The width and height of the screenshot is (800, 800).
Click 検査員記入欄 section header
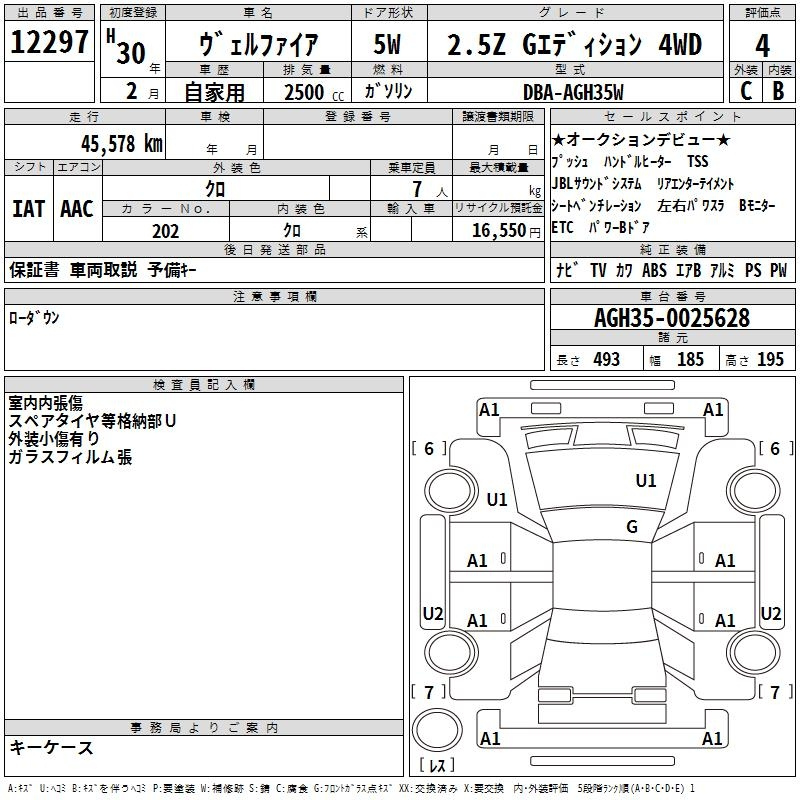[204, 385]
